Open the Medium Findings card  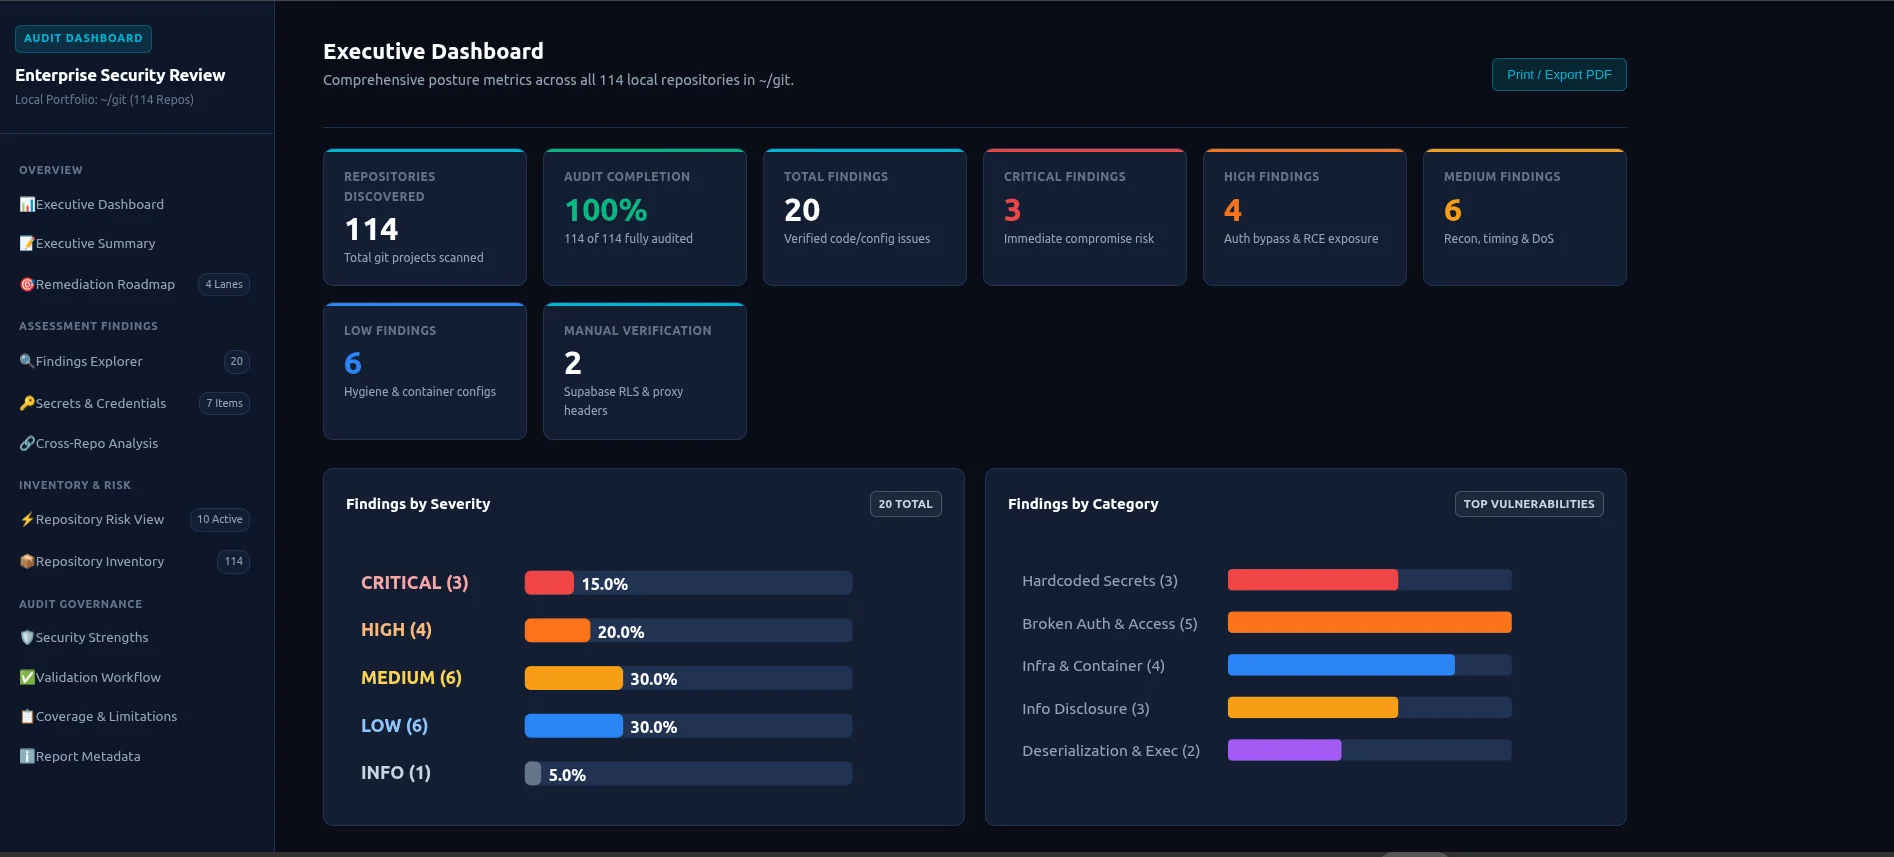point(1525,217)
